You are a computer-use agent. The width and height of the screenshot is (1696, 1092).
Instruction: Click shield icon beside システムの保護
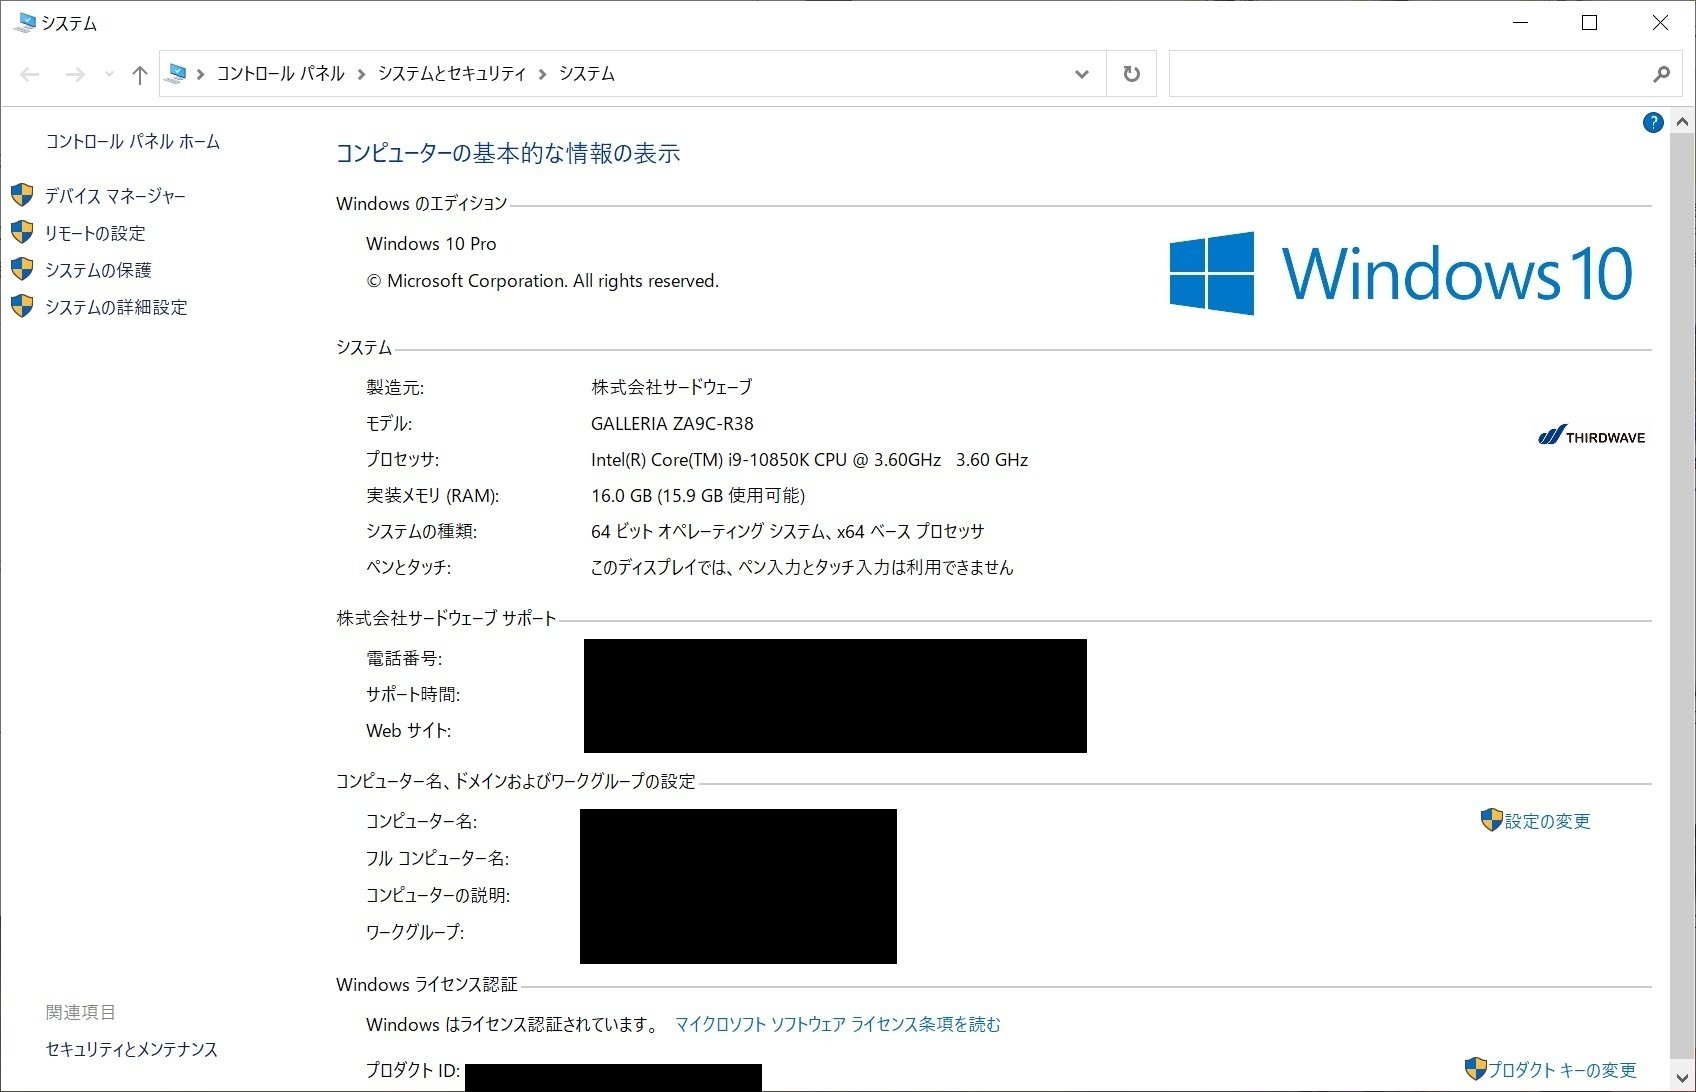click(x=22, y=269)
